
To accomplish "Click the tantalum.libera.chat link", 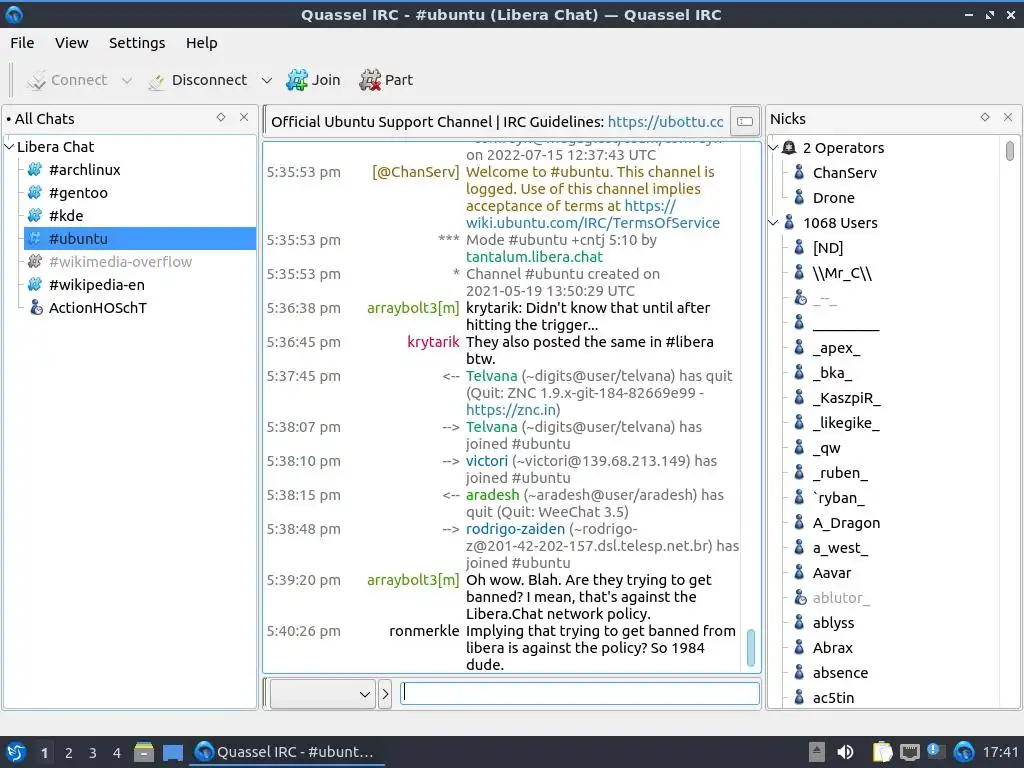I will point(534,257).
